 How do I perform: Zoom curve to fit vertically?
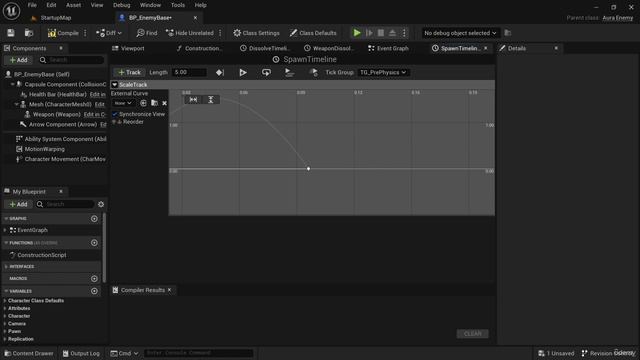(x=211, y=100)
